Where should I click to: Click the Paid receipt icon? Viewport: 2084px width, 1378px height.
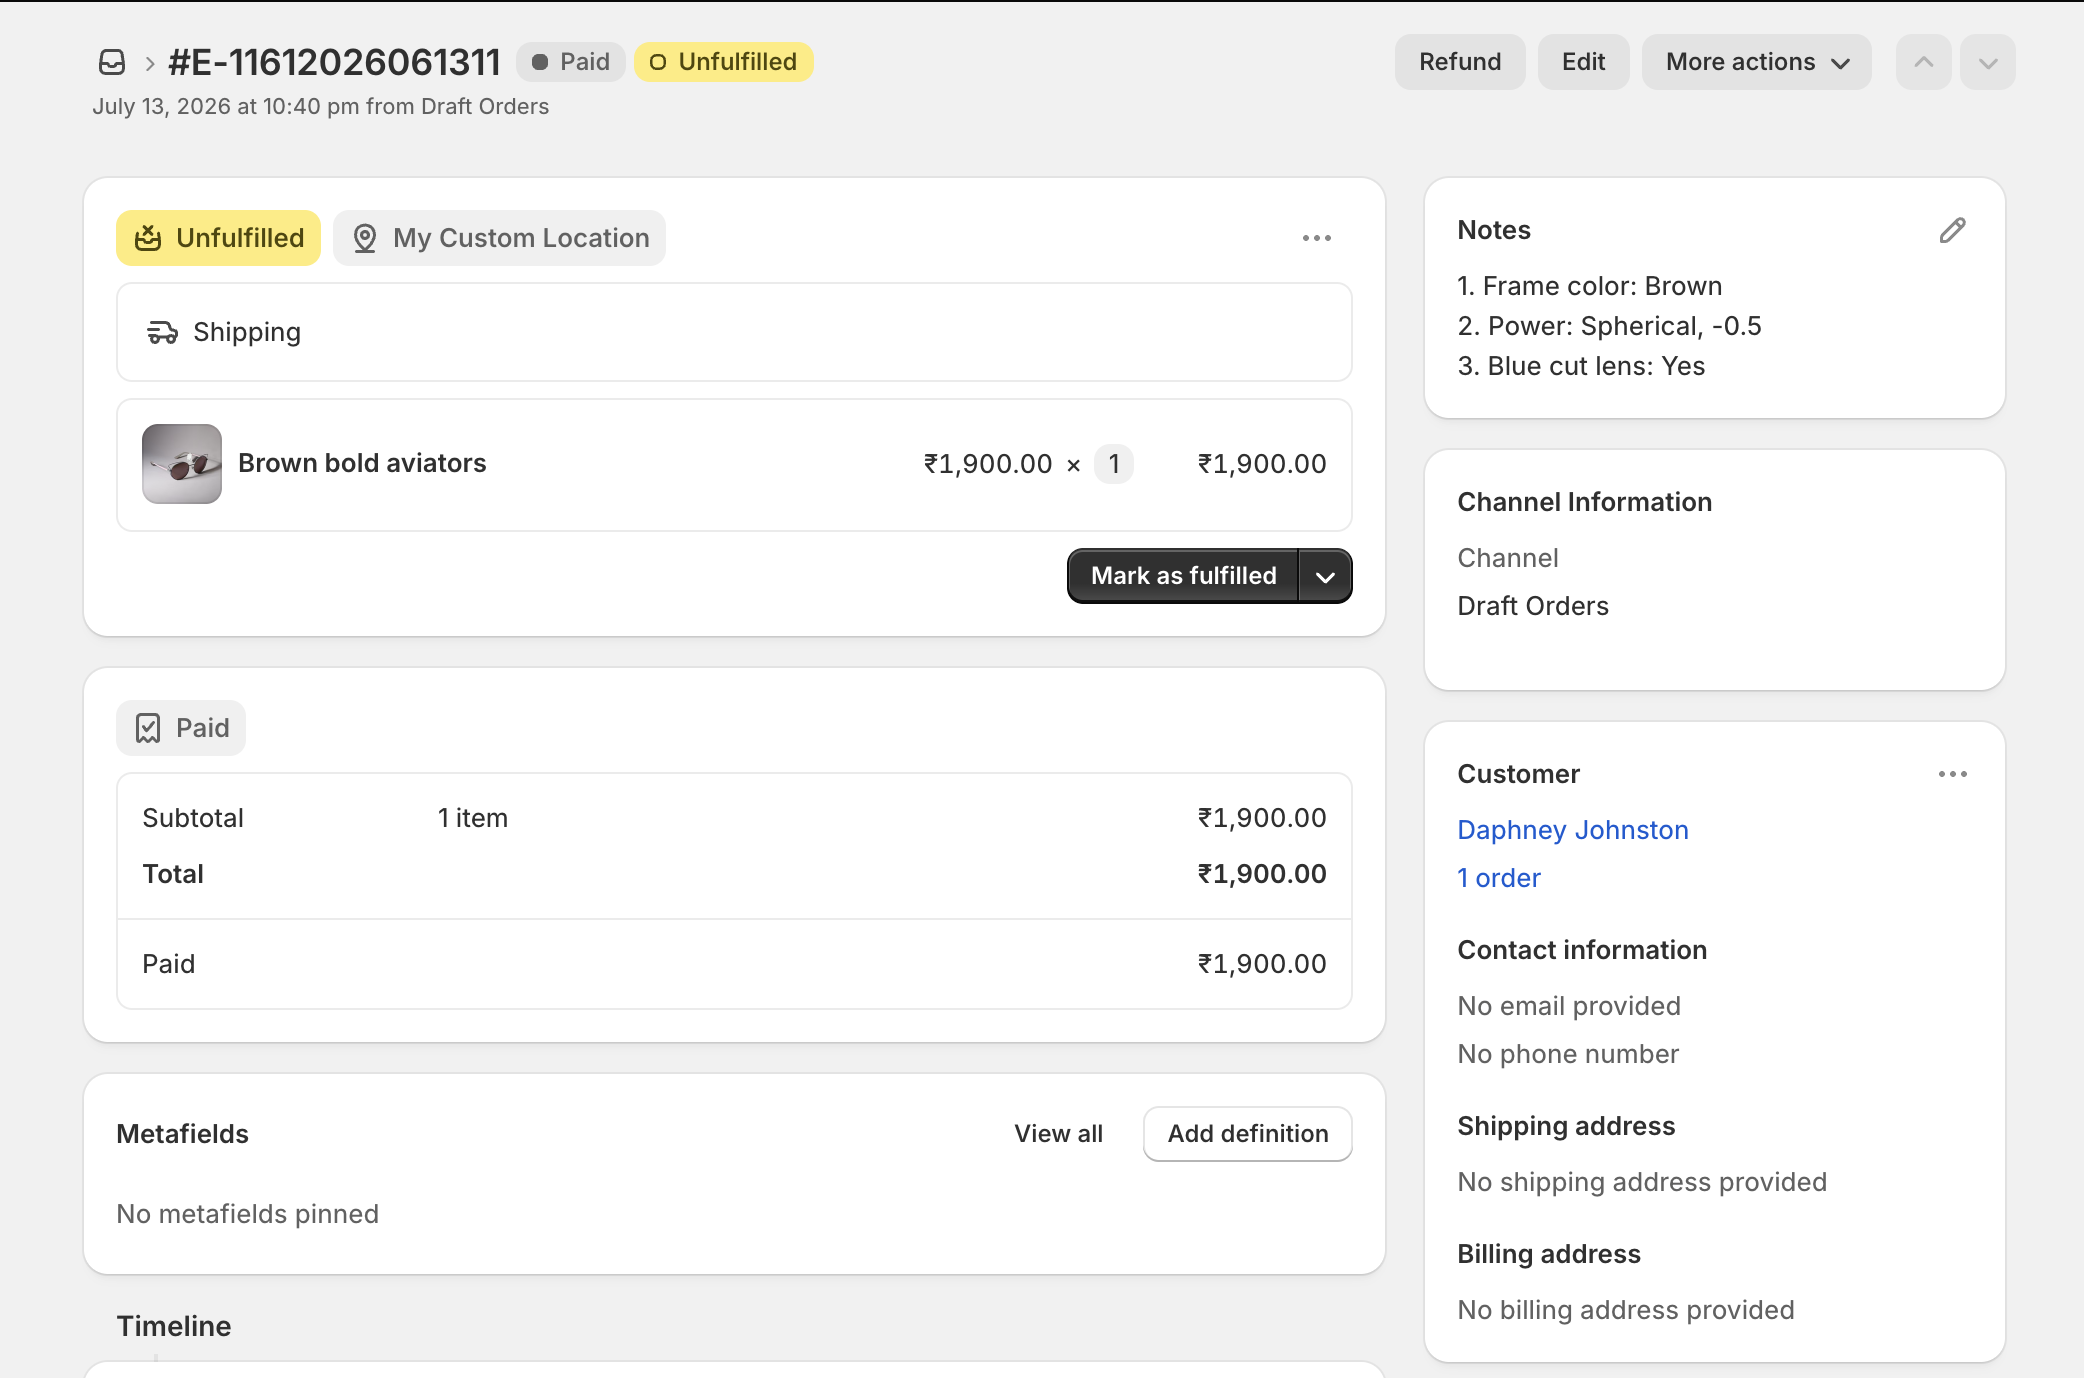pos(148,728)
